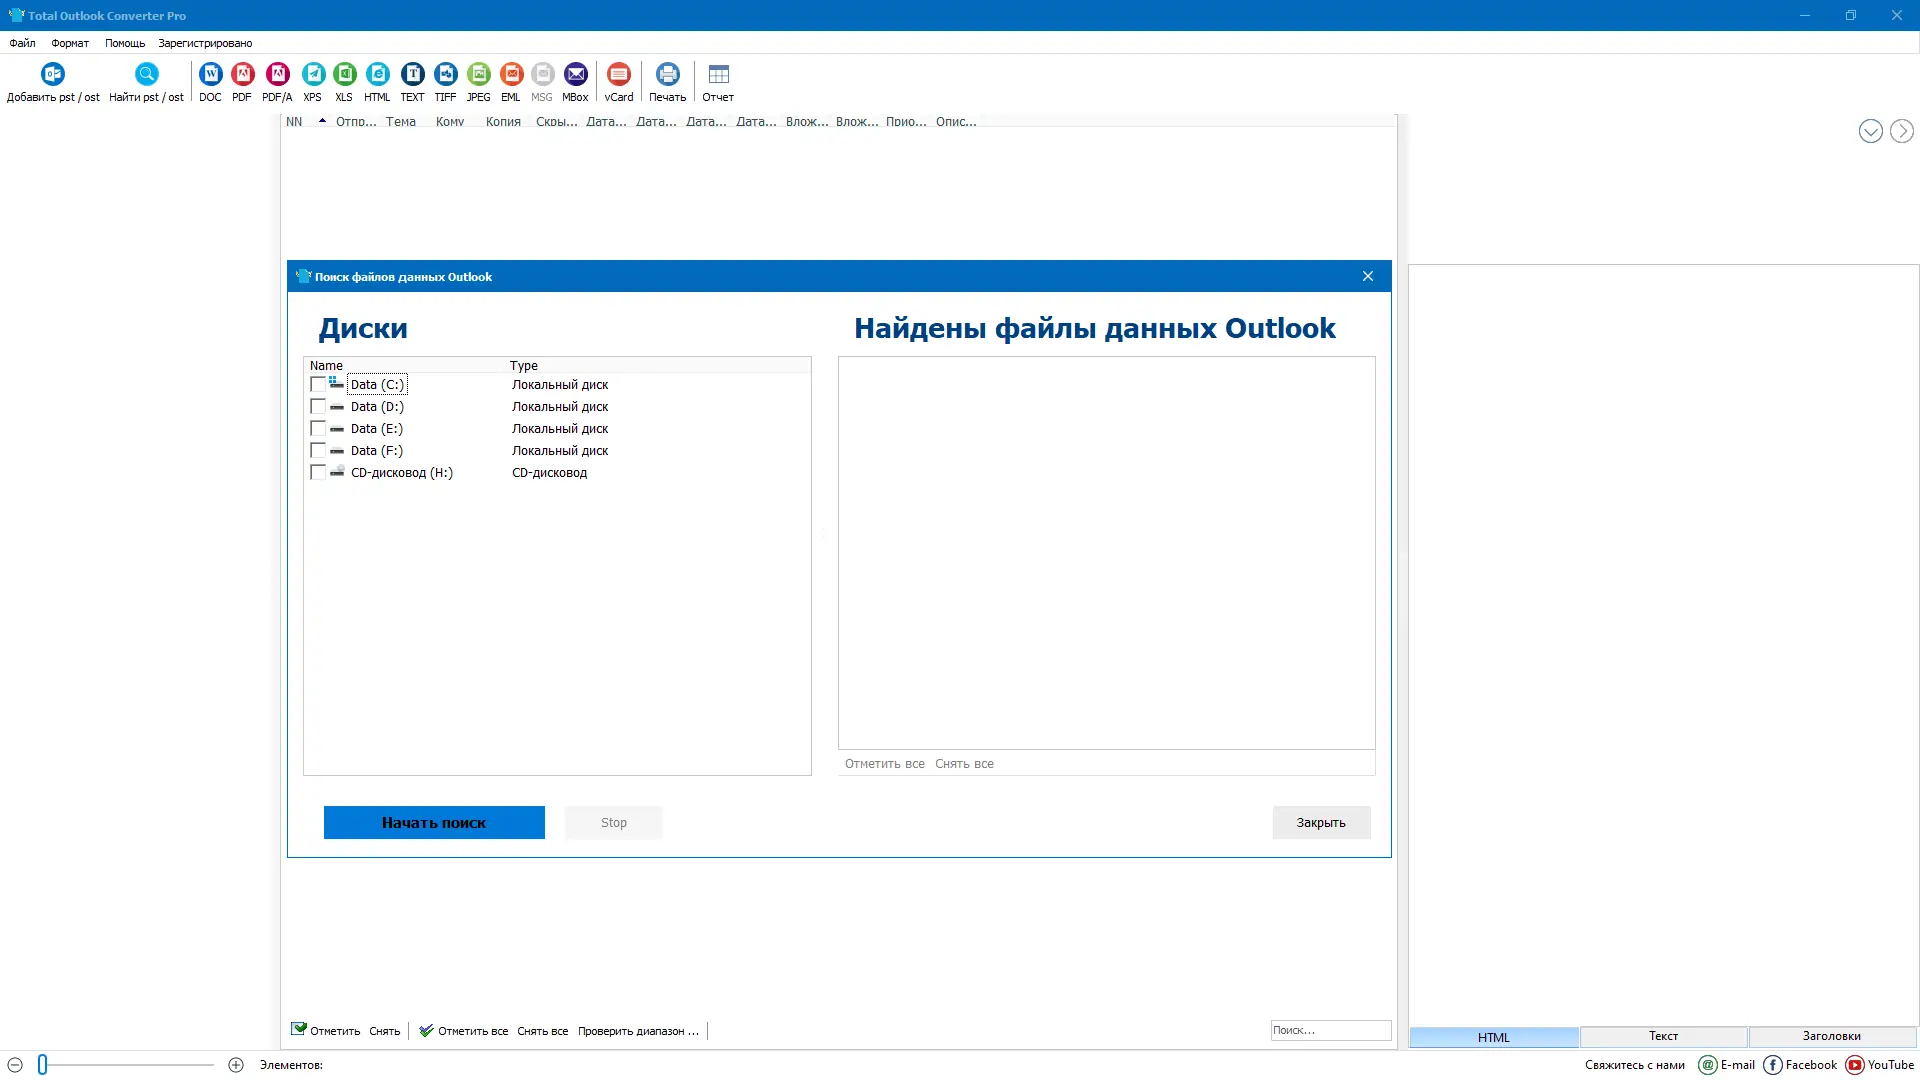Select the PDF/A conversion icon
This screenshot has height=1080, width=1920.
tap(277, 75)
